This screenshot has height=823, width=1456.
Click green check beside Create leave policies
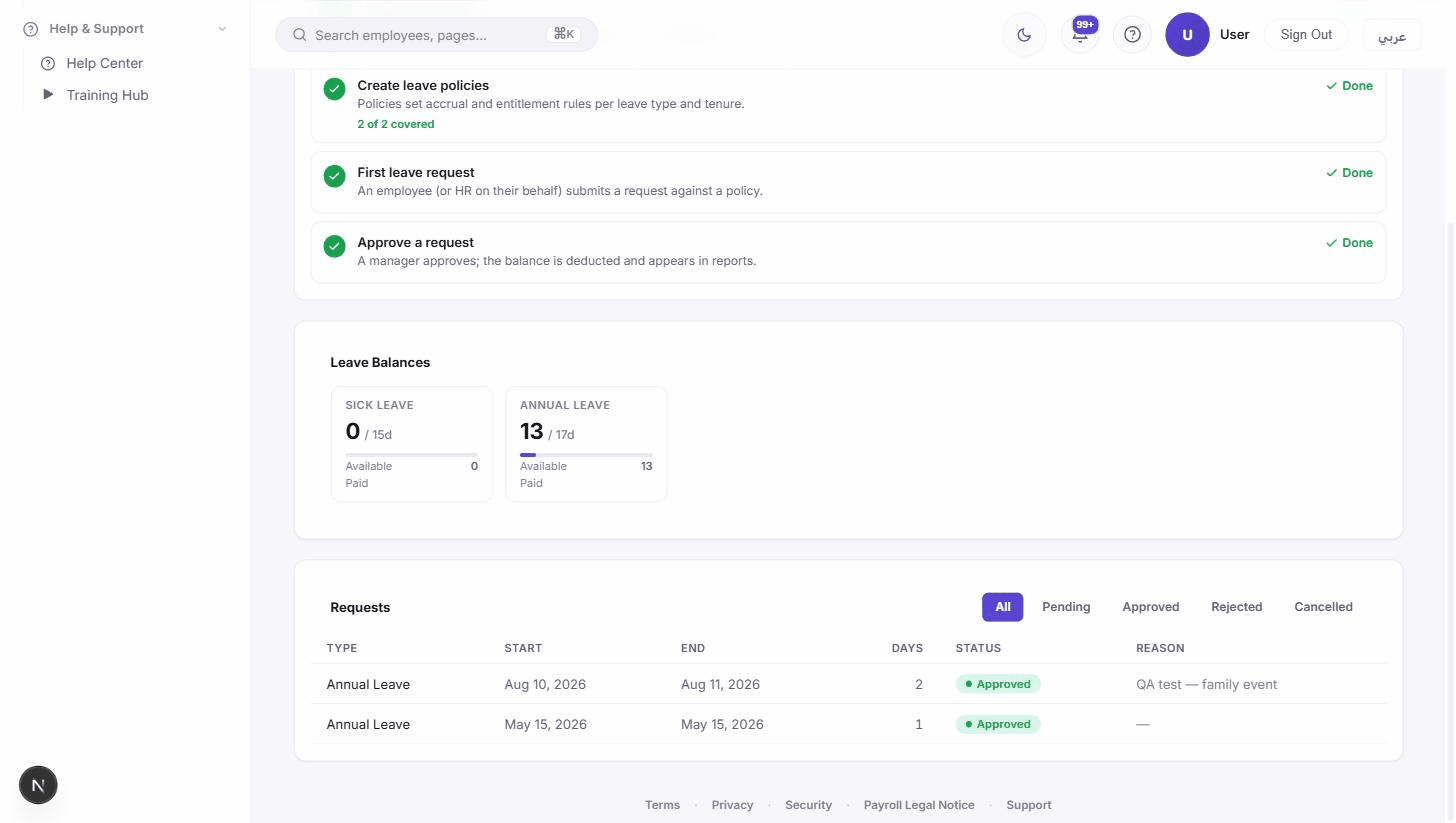[334, 89]
